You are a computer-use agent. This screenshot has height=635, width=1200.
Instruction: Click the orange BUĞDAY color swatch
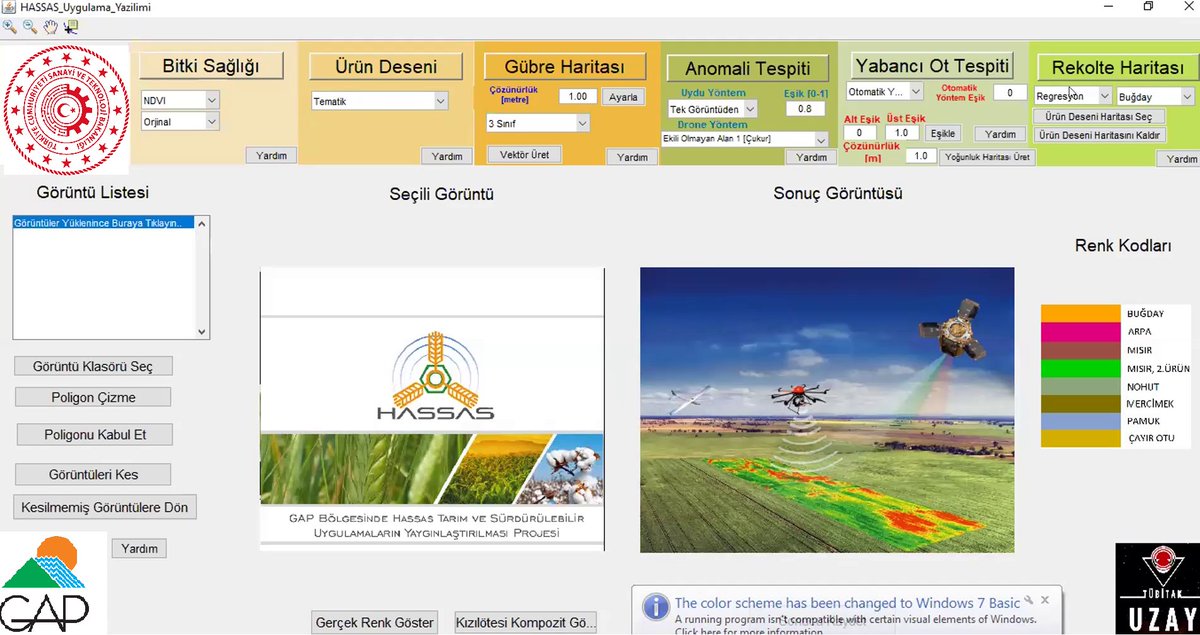1080,314
